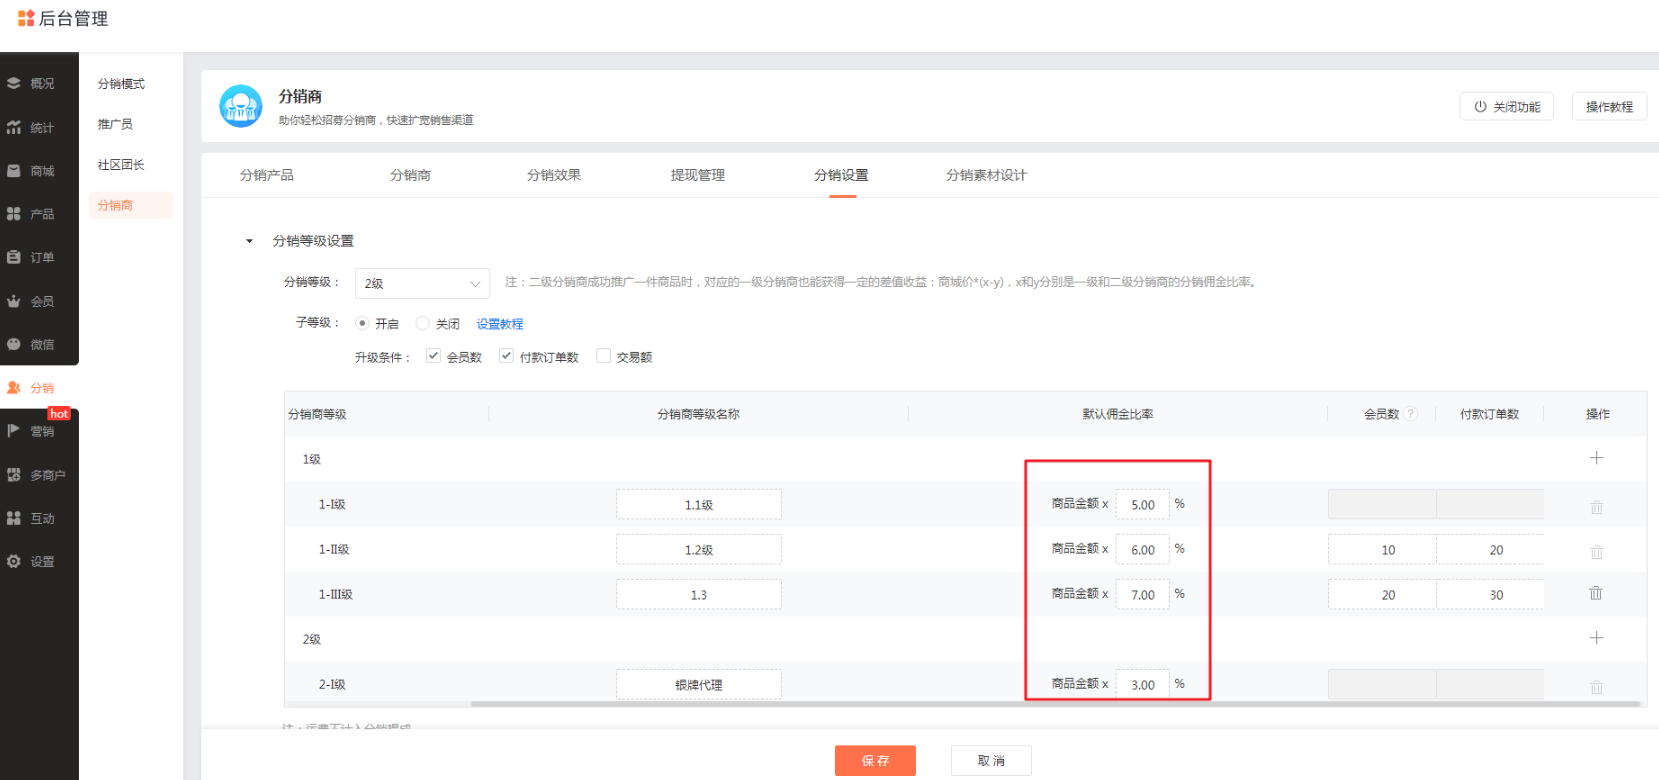Open the 分销等级 2级 dropdown

[422, 283]
